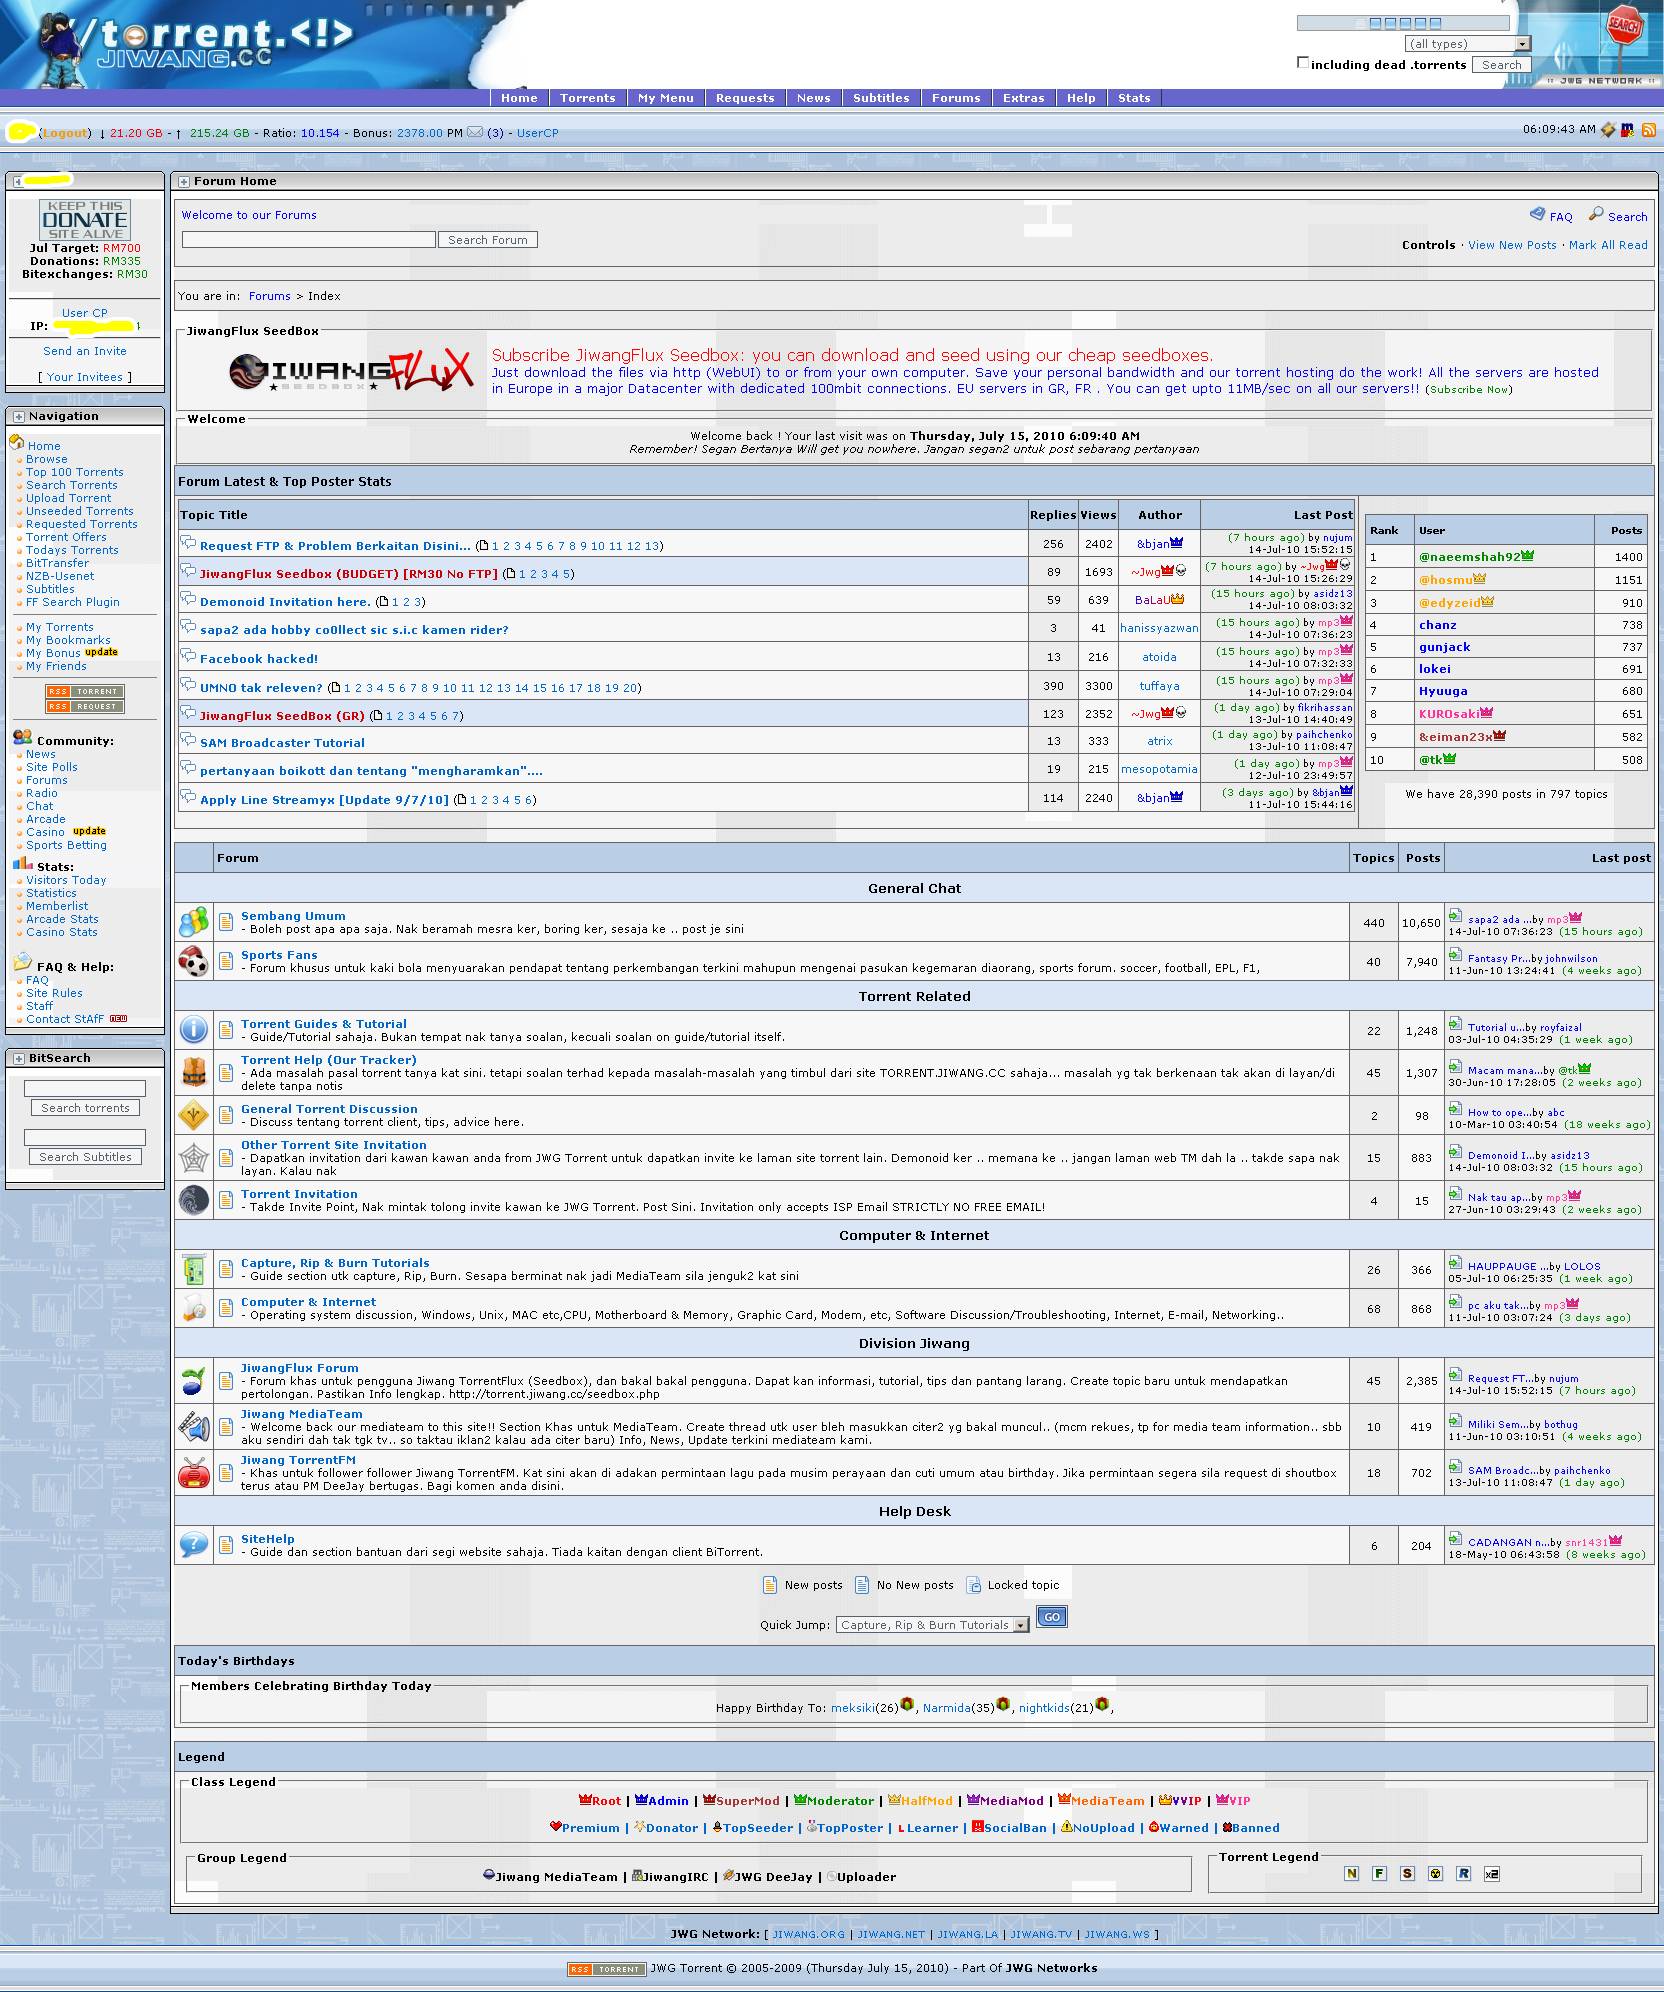The width and height of the screenshot is (1664, 1992).
Task: Click the JiwangFlux Forum bowl icon
Action: tap(194, 1381)
